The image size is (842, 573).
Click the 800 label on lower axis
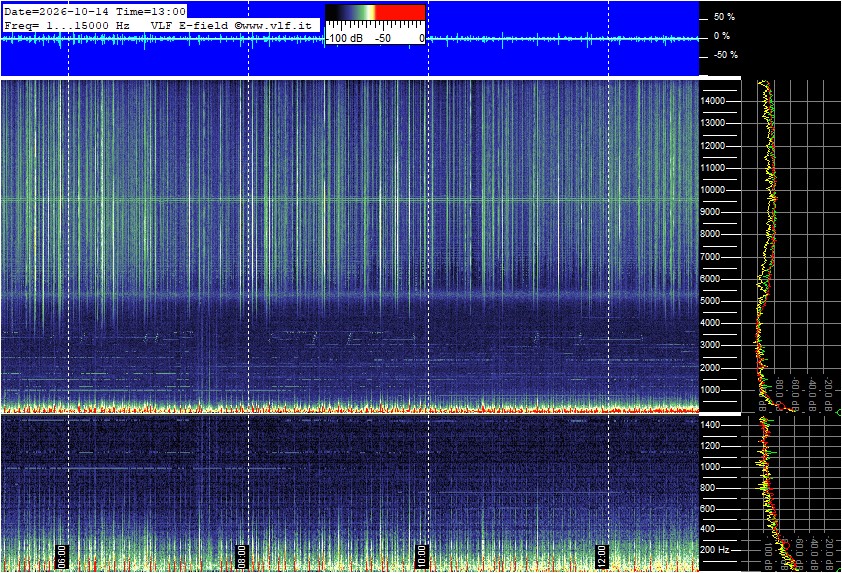708,488
